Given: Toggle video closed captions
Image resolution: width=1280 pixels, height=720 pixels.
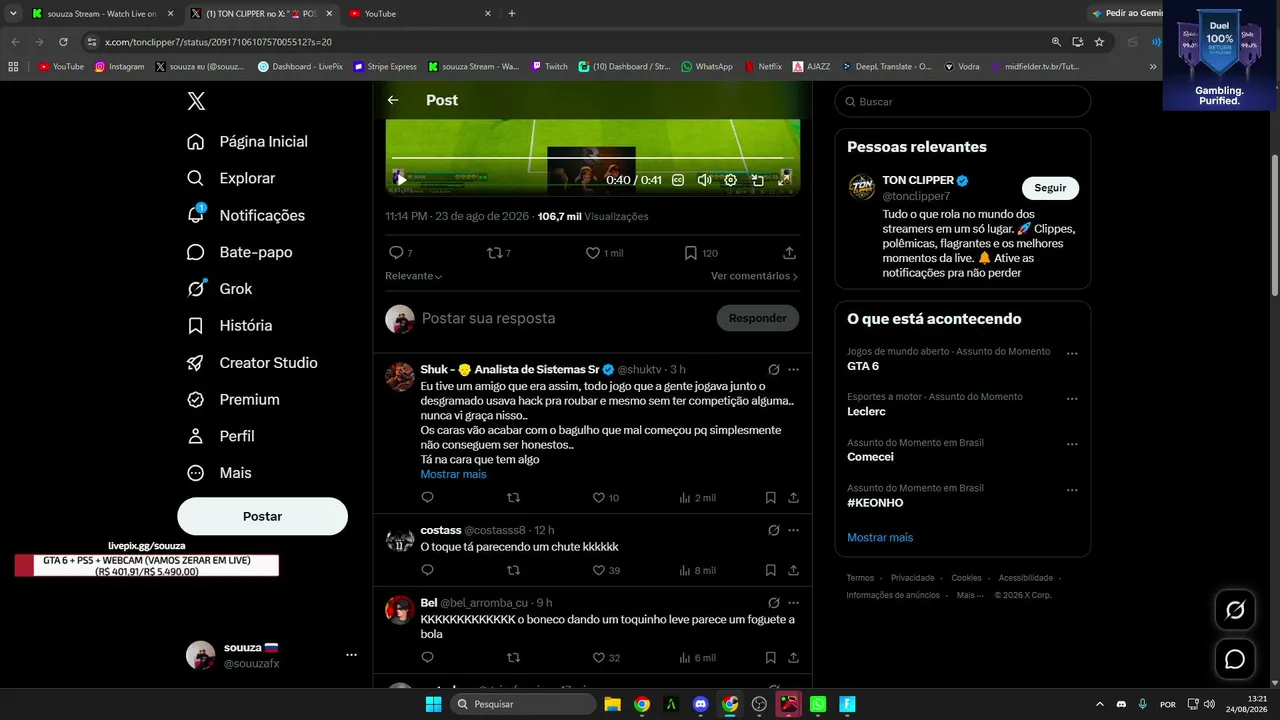Looking at the screenshot, I should (678, 180).
